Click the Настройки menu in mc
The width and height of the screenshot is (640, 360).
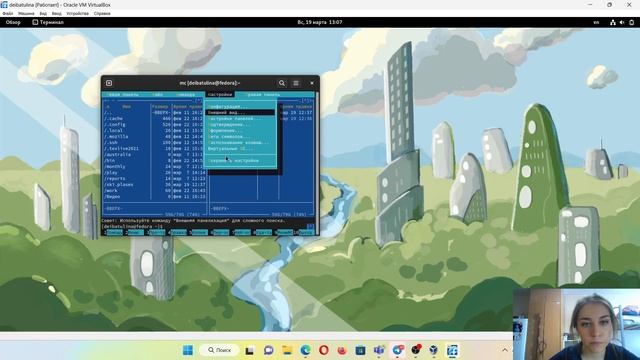point(220,95)
